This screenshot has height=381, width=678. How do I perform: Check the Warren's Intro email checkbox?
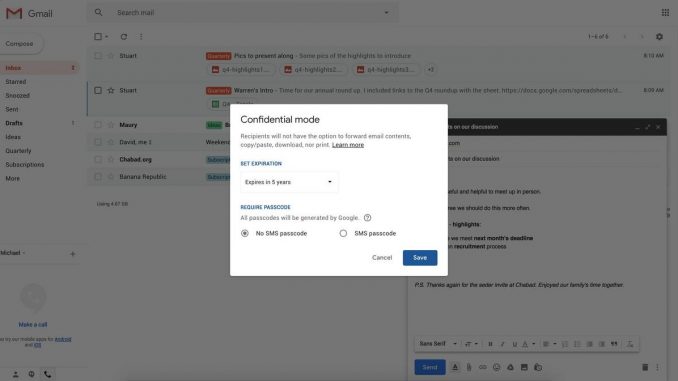98,90
